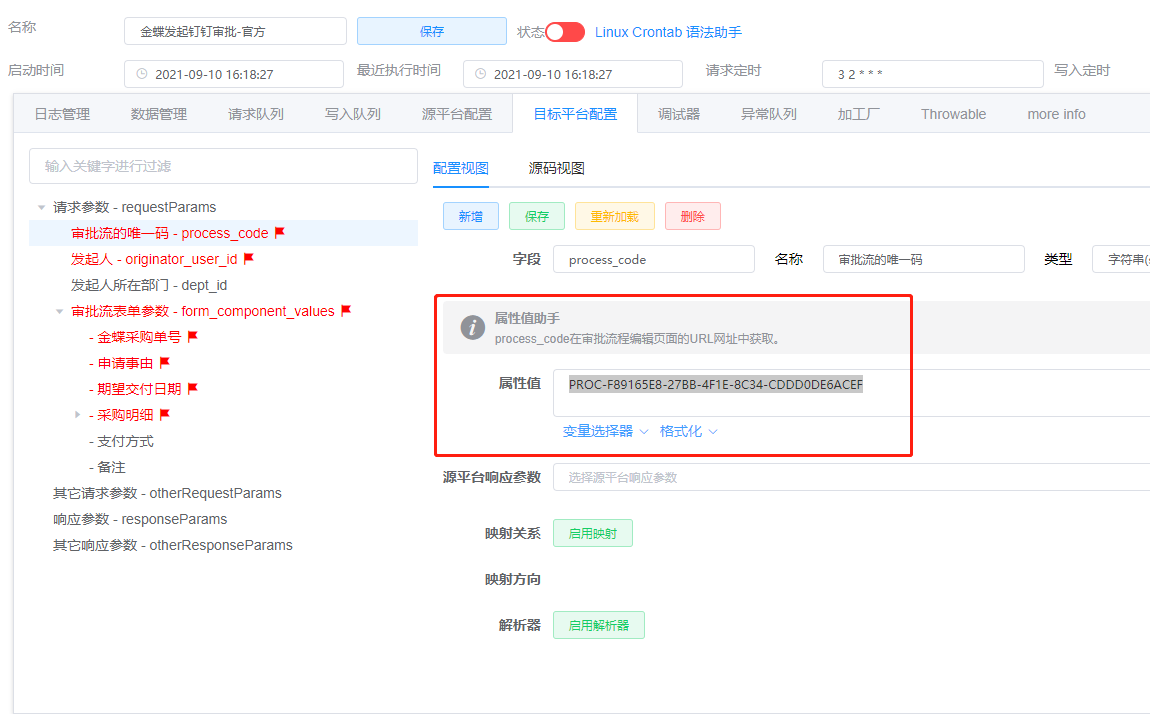Click the info icon in 属性值助手

472,327
